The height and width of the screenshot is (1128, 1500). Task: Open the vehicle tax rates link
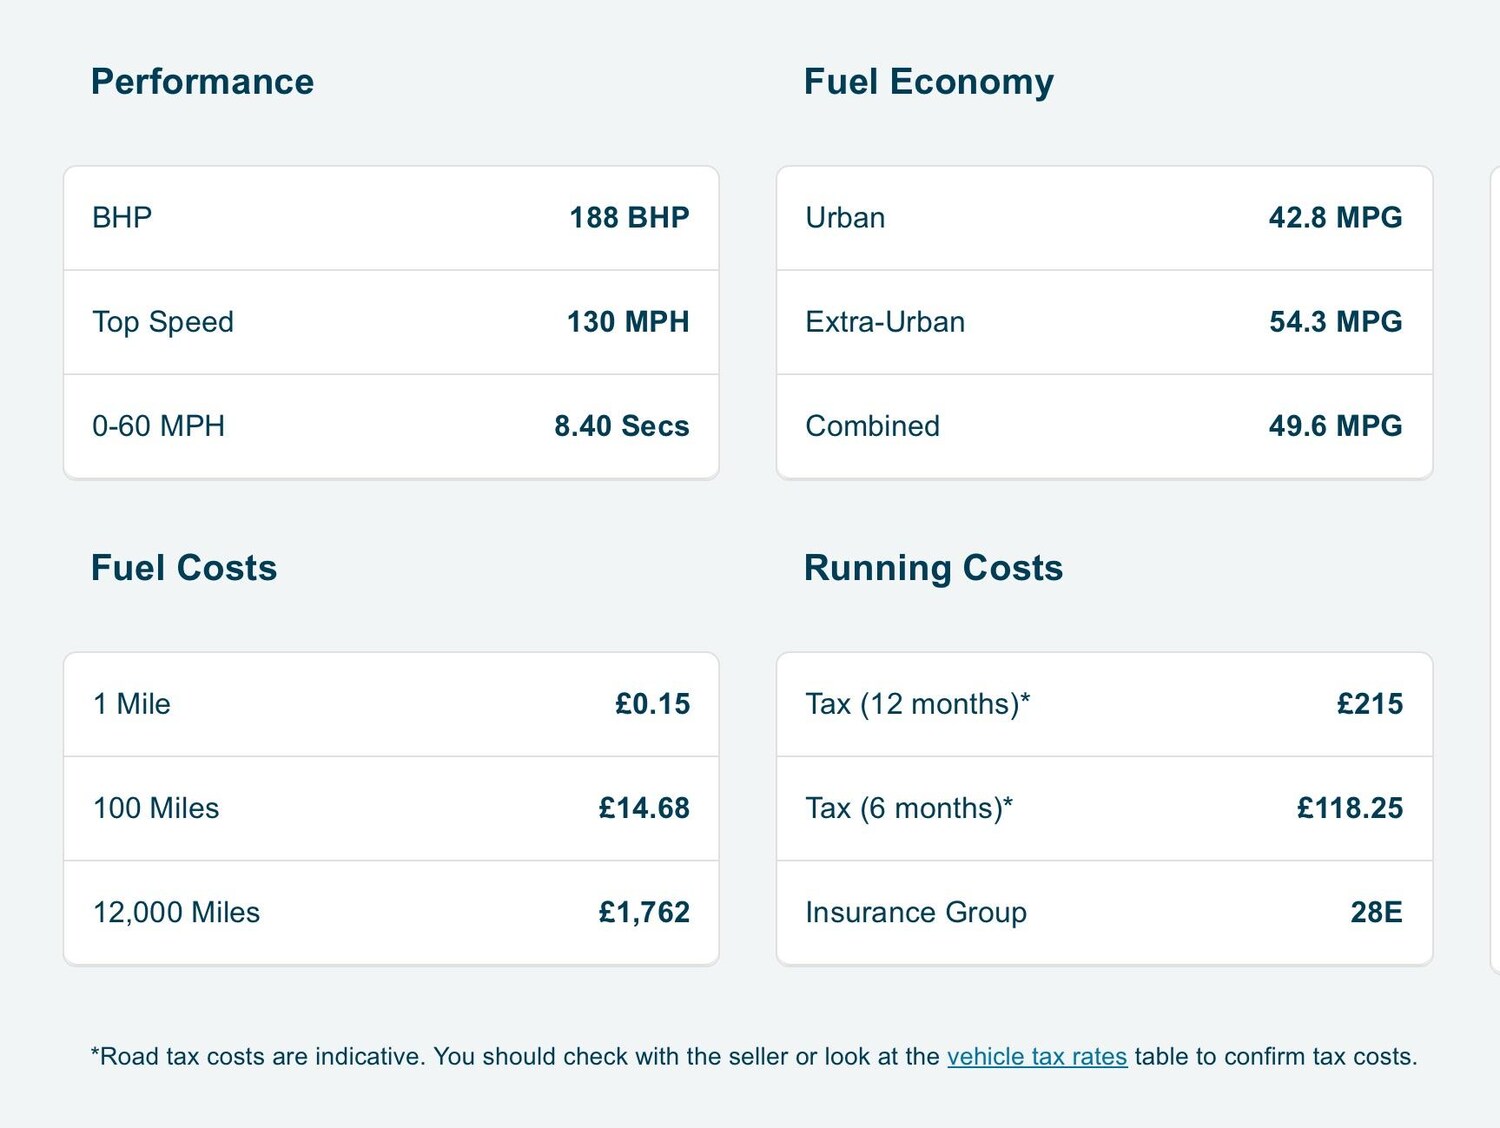coord(1036,1057)
